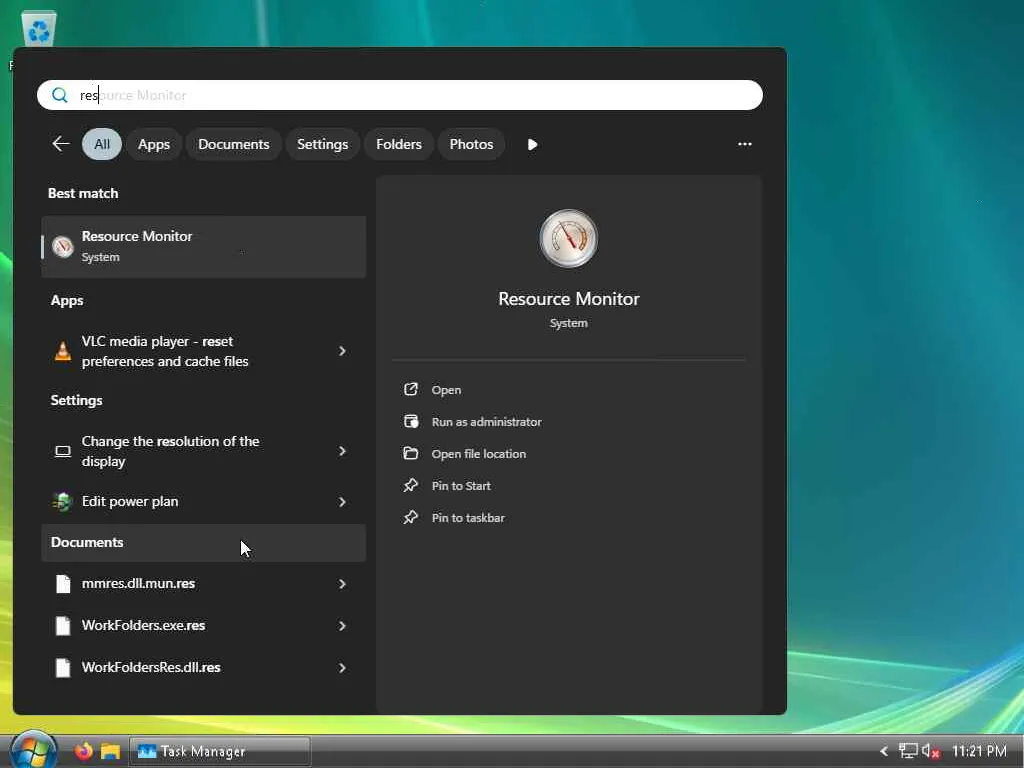Screen dimensions: 1024x768
Task: Open the Recycle Bin desktop icon
Action: pos(39,29)
